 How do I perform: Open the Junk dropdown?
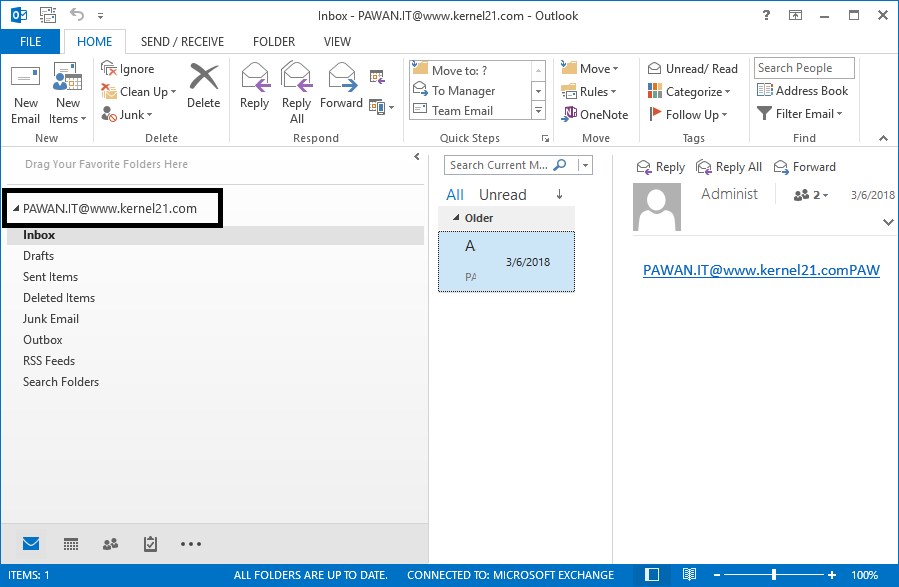point(127,115)
